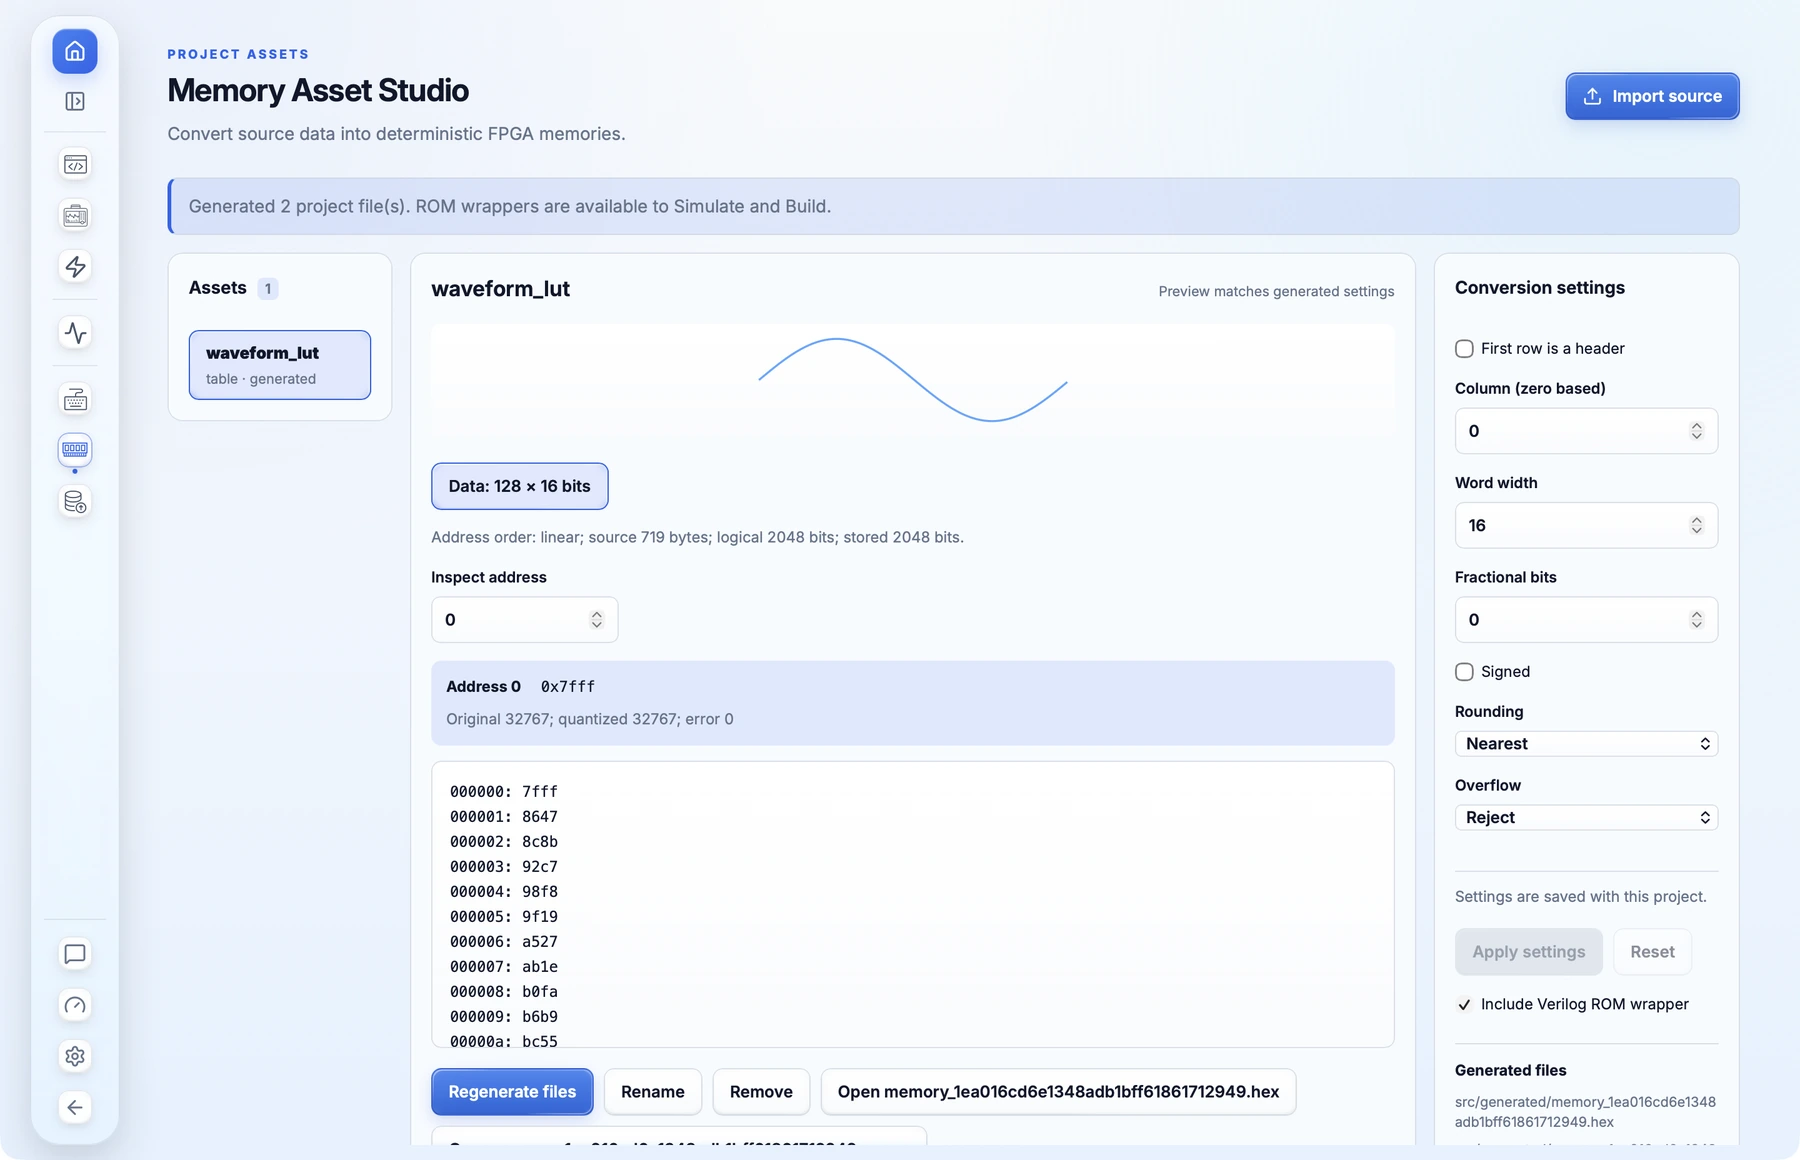This screenshot has width=1800, height=1160.
Task: Click the Address 0 0x7fff summary
Action: click(x=912, y=703)
